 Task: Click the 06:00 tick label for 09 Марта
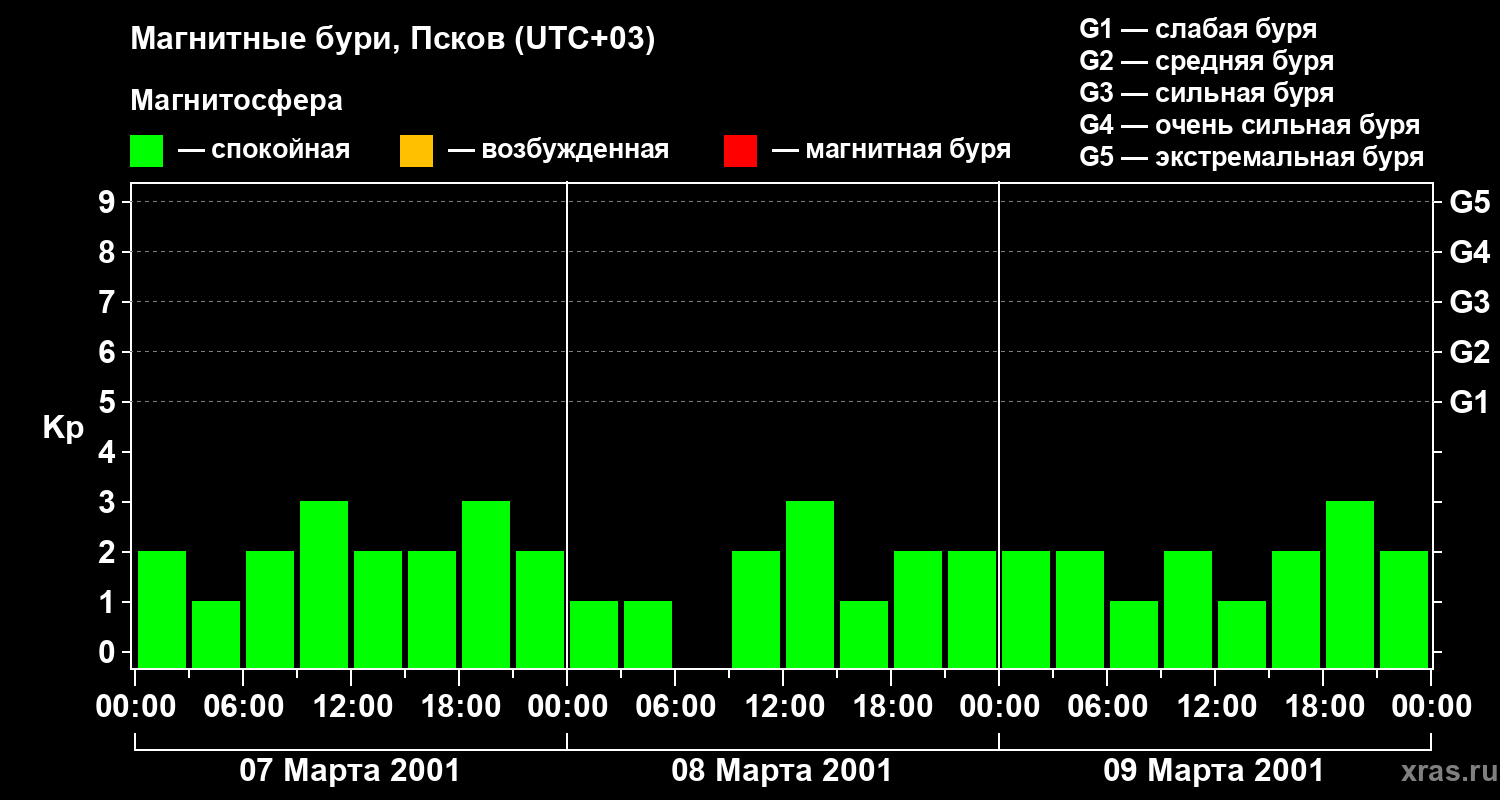[1107, 707]
